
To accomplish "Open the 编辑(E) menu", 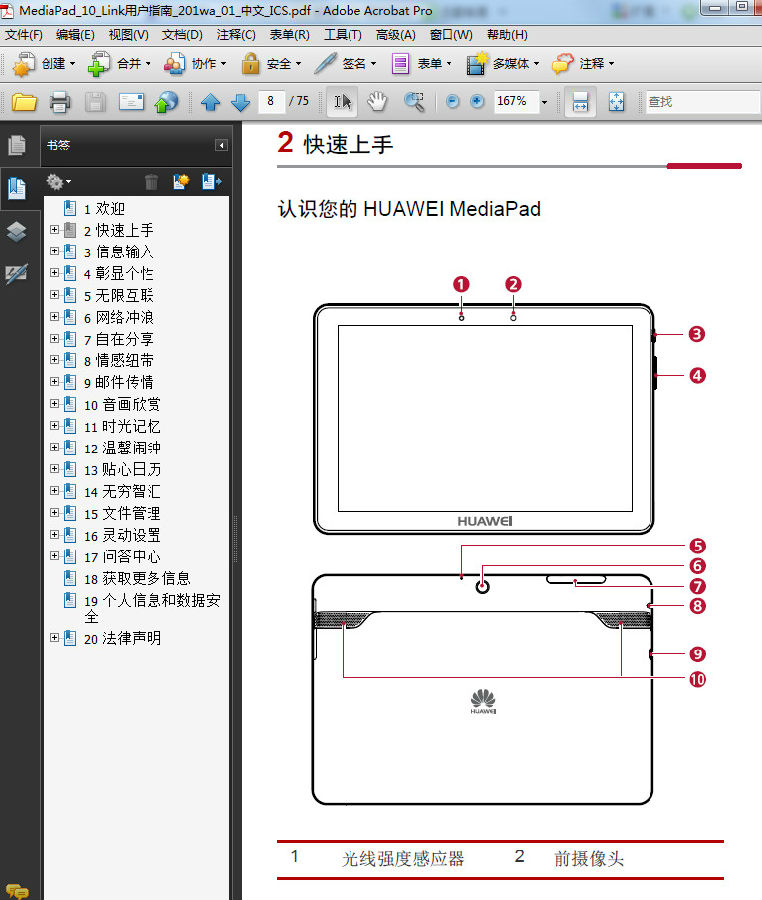I will tap(75, 35).
